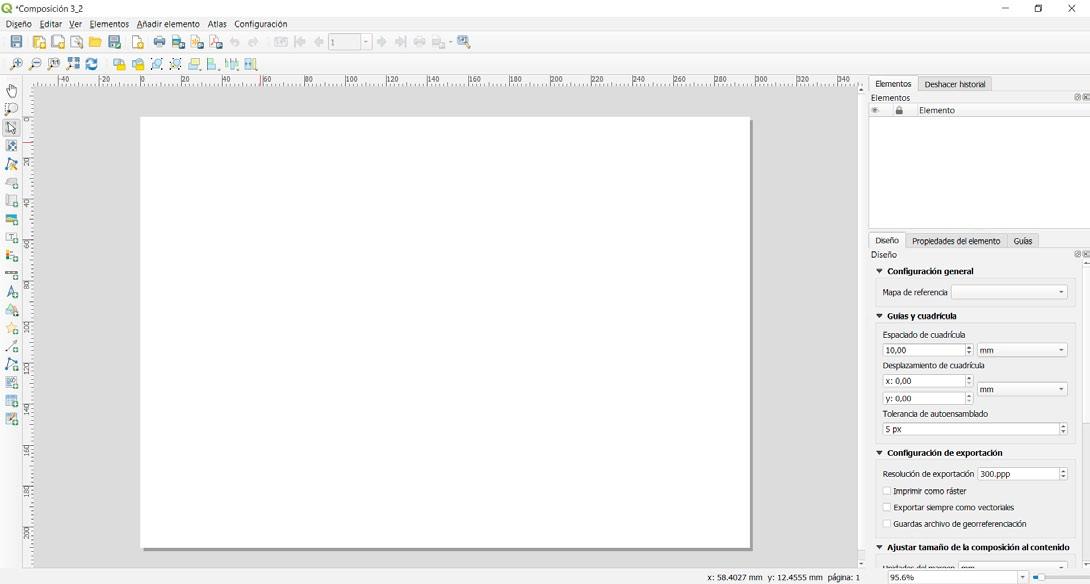The image size is (1090, 584).
Task: Refresh the layout view
Action: (91, 64)
